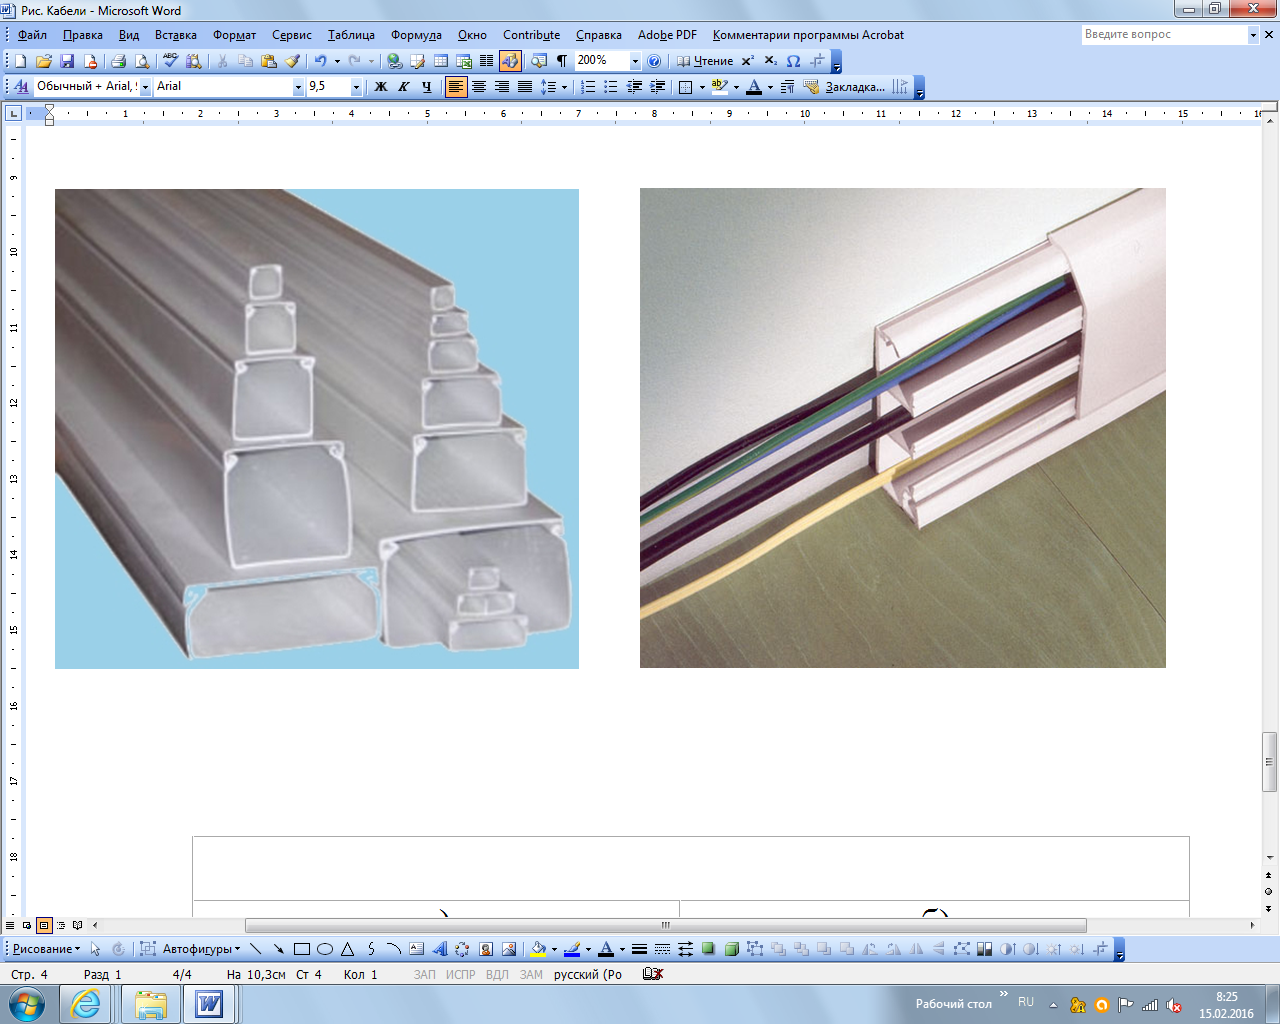Open a file with the folder icon
The image size is (1280, 1024).
pyautogui.click(x=43, y=61)
